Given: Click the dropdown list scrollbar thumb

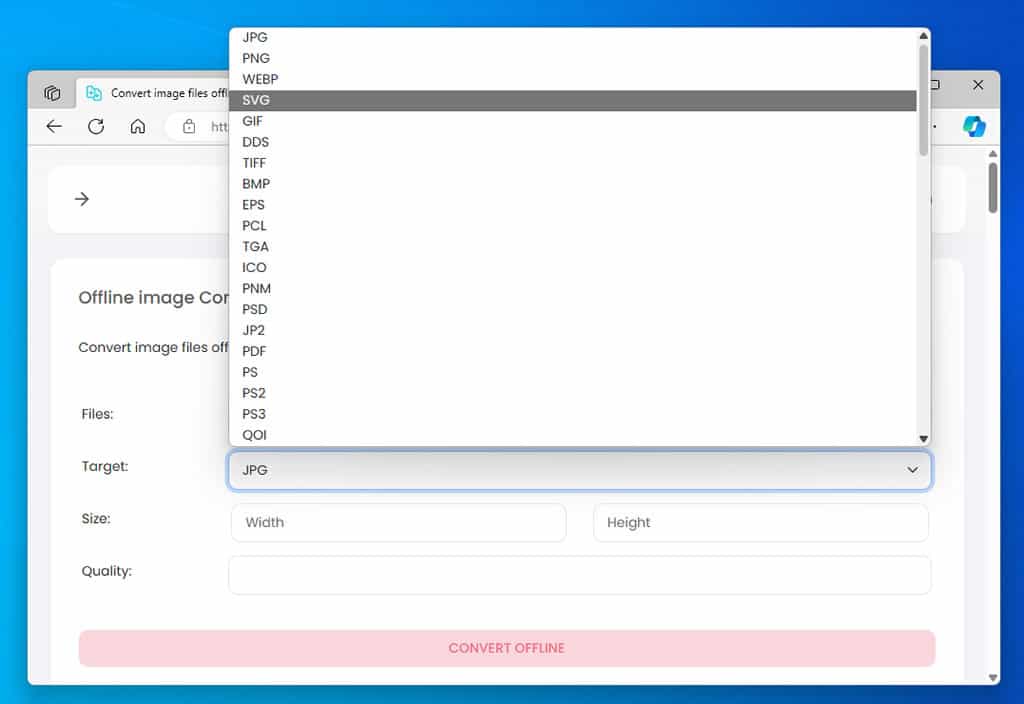Looking at the screenshot, I should [x=923, y=99].
